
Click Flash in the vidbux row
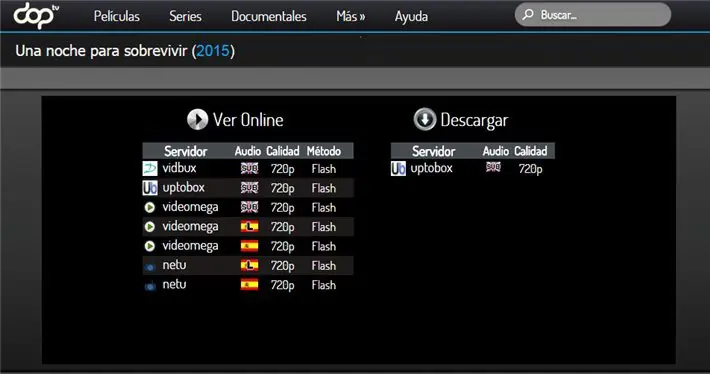pyautogui.click(x=324, y=169)
